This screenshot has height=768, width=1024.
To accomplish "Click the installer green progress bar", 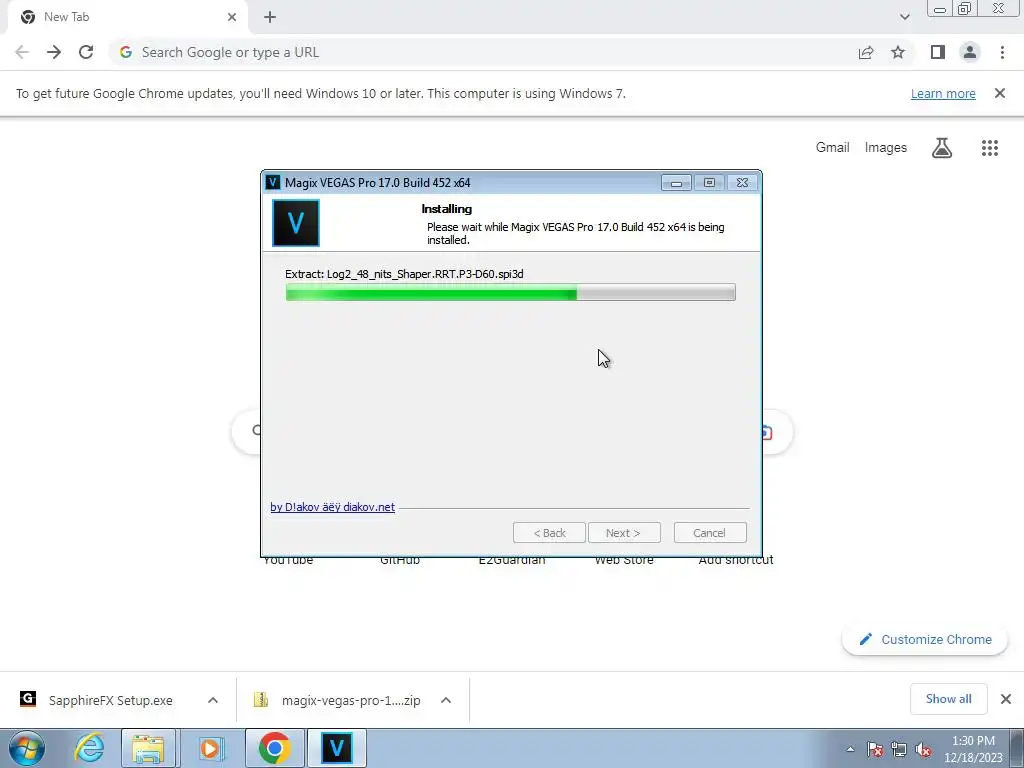I will click(511, 293).
